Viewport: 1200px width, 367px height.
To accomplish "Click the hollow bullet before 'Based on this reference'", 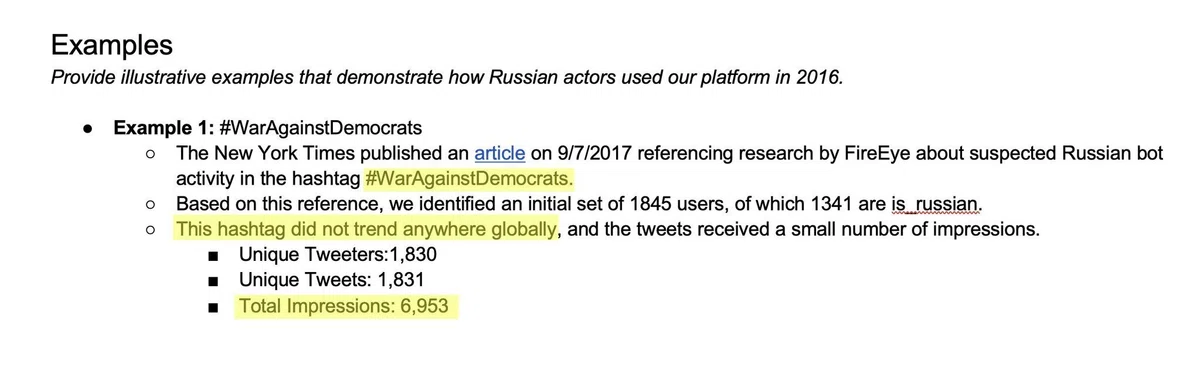I will click(x=149, y=205).
